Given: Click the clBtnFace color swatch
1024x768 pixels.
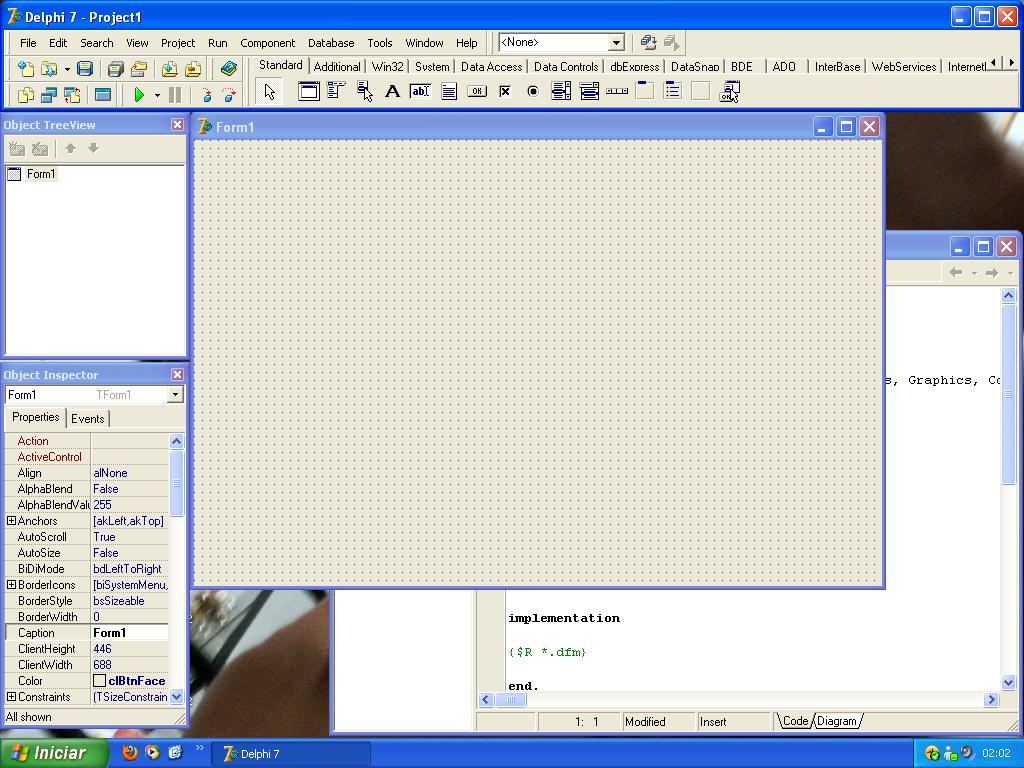Looking at the screenshot, I should 99,680.
